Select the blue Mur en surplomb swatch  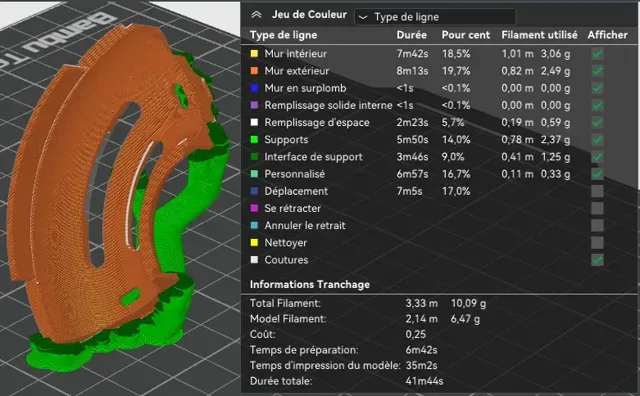254,88
